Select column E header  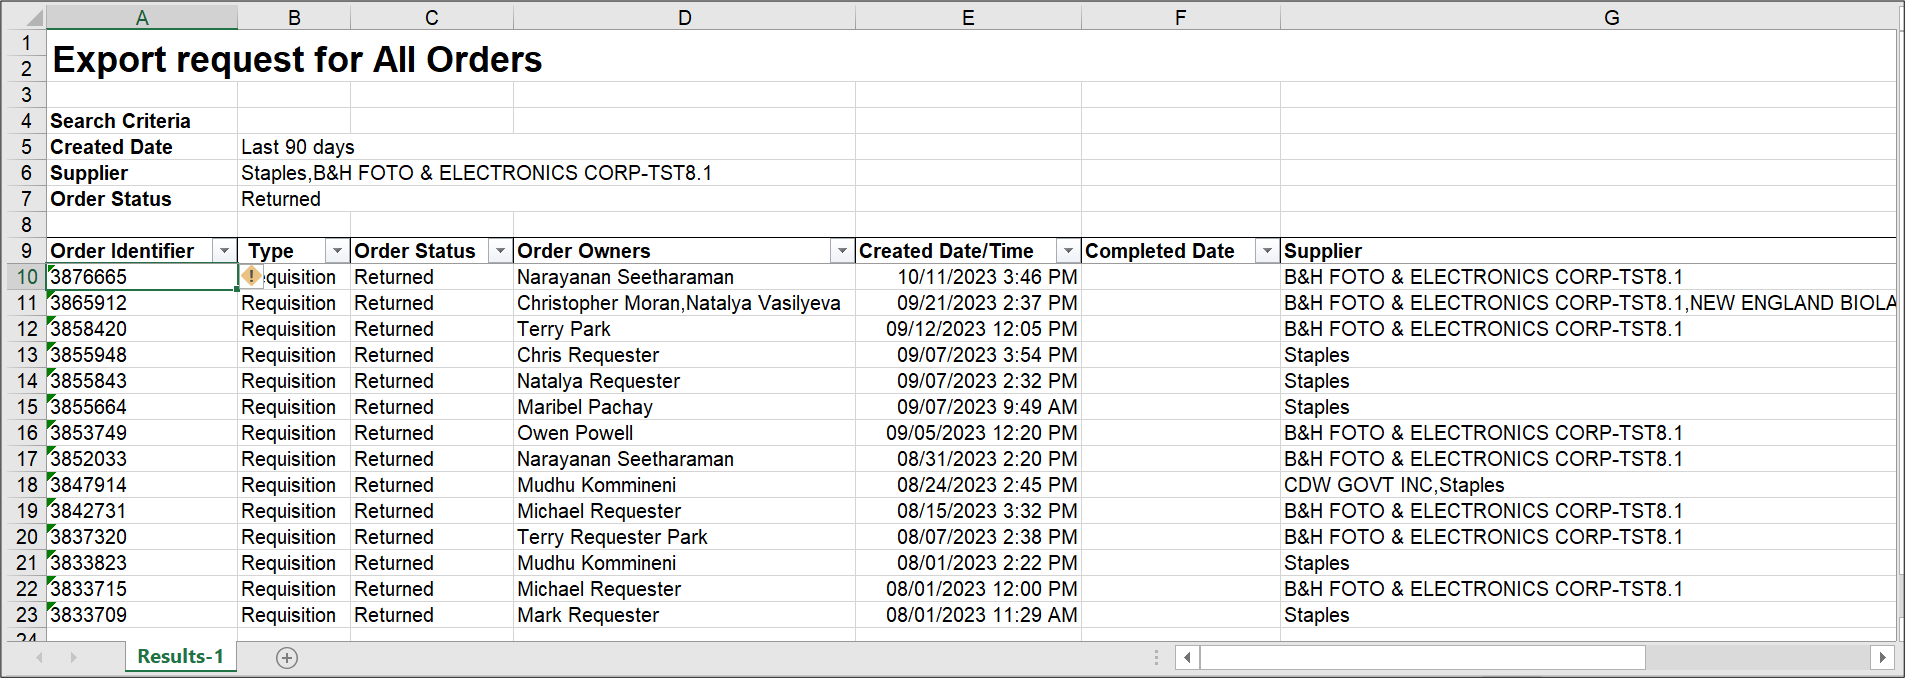click(x=968, y=17)
